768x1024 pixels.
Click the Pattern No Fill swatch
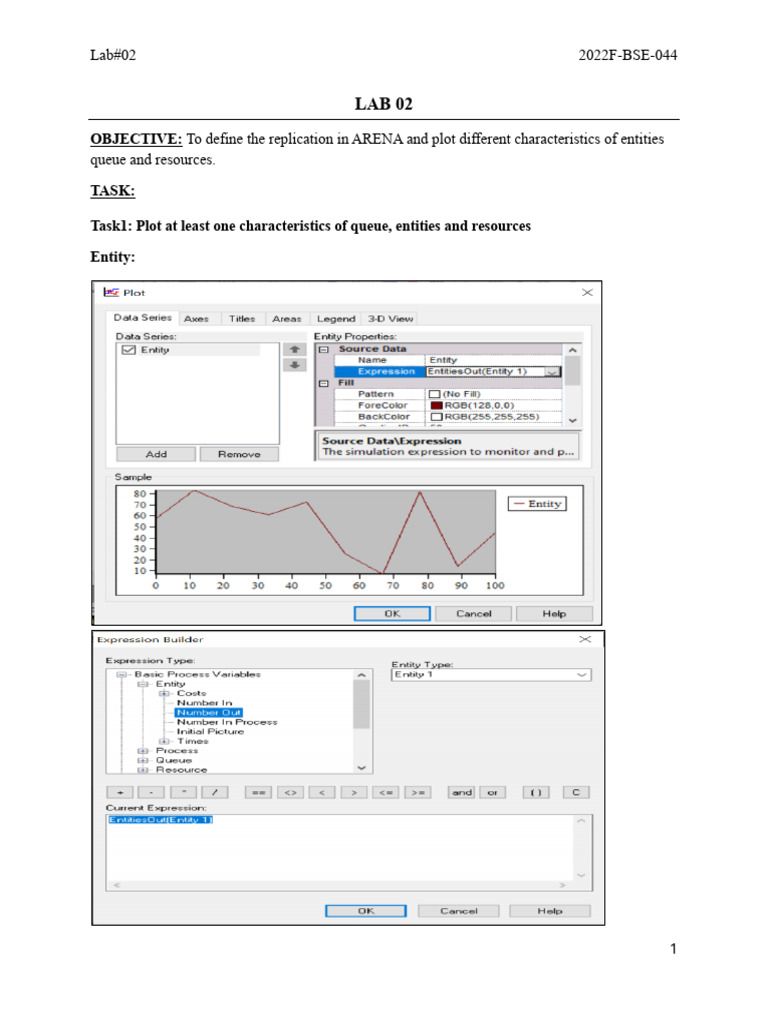point(434,394)
